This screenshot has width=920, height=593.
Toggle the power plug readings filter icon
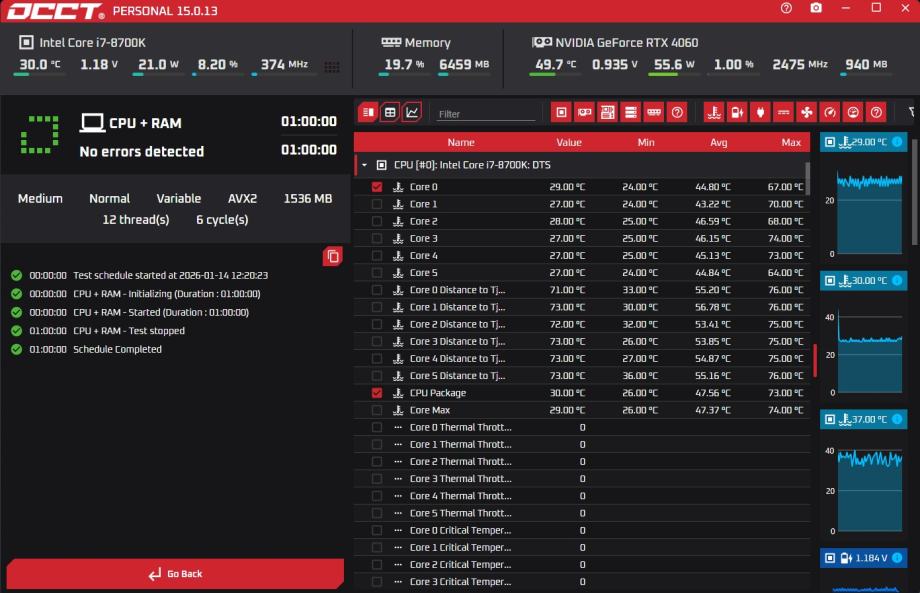tap(760, 112)
